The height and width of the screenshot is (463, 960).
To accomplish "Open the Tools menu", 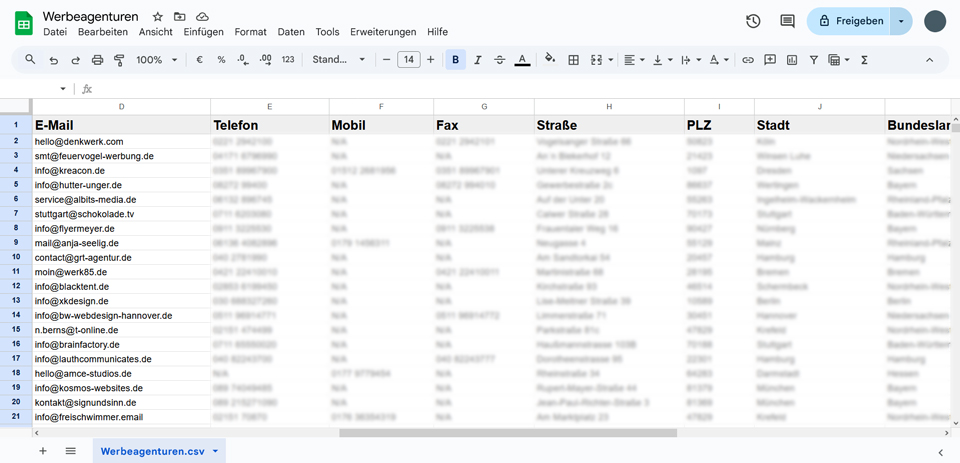I will coord(328,32).
